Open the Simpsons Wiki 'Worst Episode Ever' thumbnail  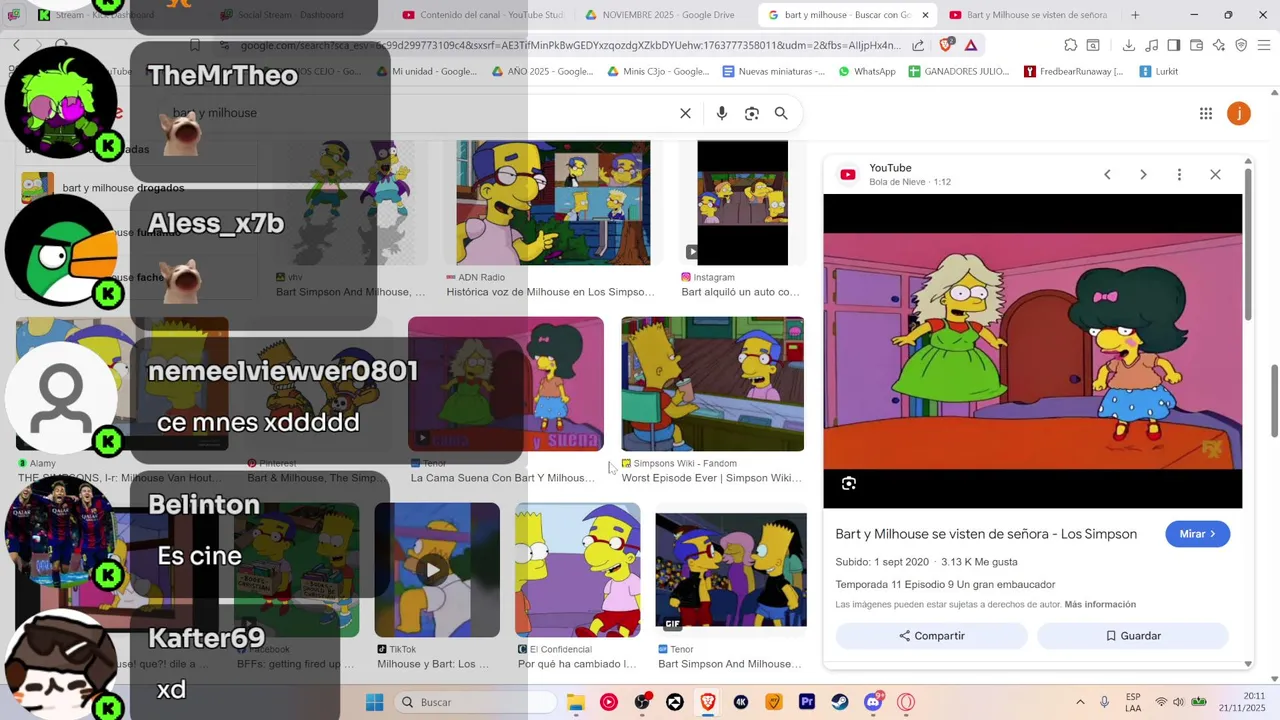click(x=712, y=384)
